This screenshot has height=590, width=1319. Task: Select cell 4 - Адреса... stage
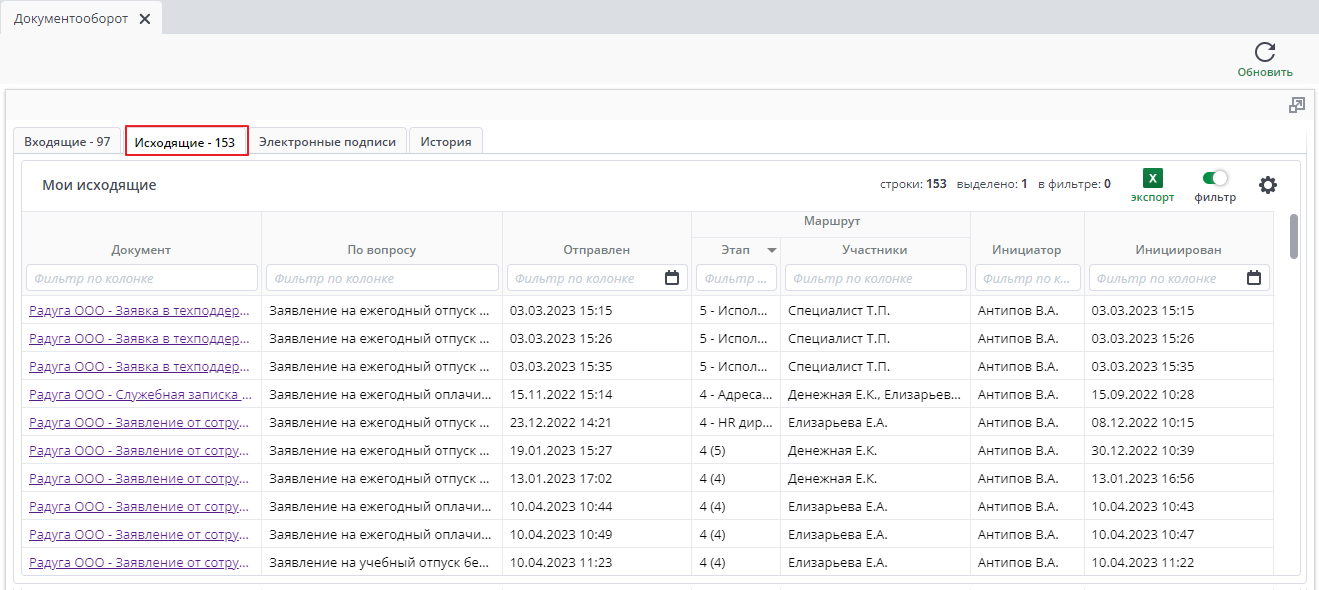coord(736,395)
